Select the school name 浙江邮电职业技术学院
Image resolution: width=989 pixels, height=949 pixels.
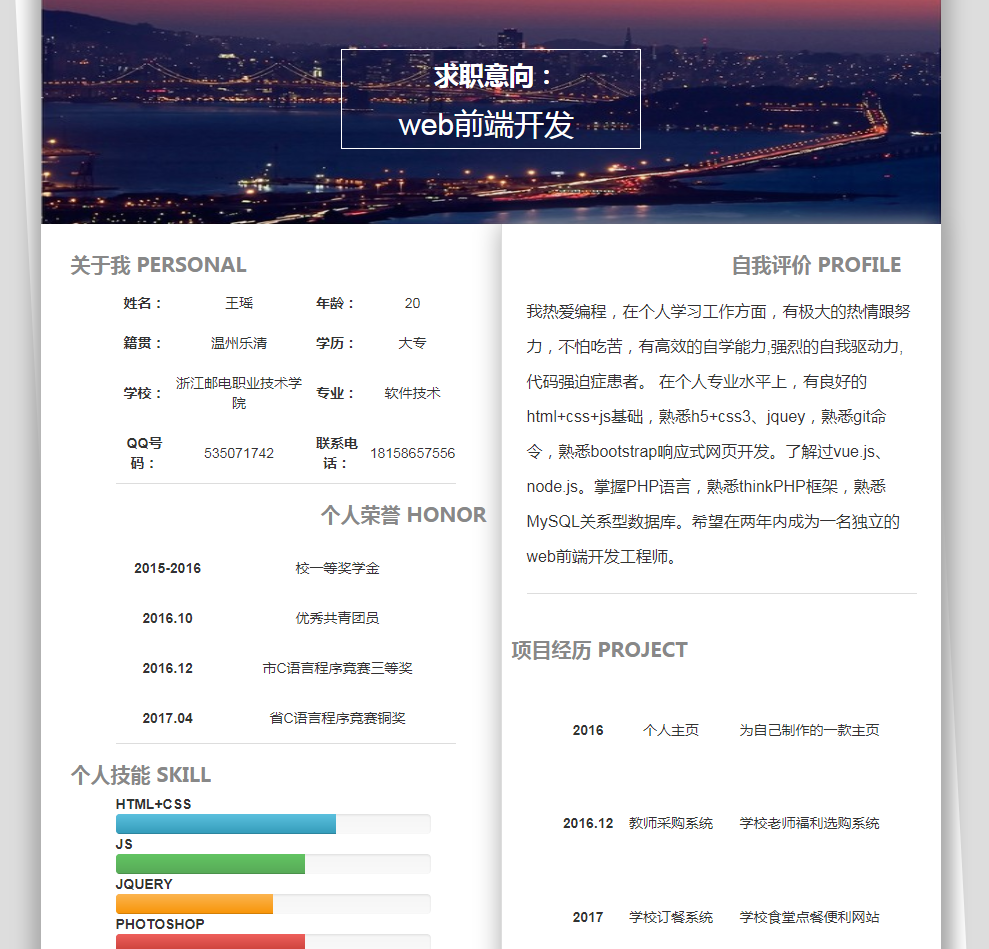(239, 393)
